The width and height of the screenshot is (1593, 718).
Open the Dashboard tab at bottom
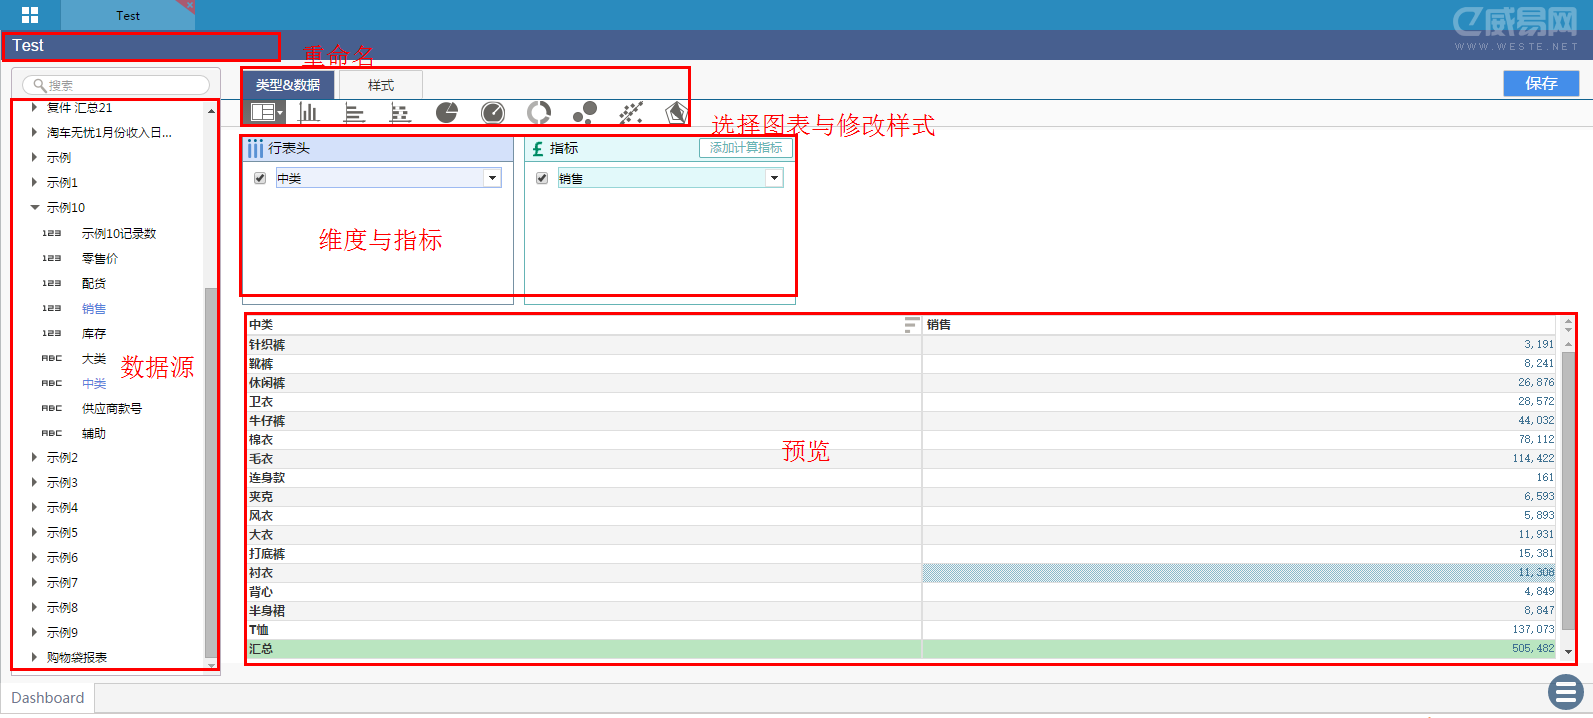point(47,698)
